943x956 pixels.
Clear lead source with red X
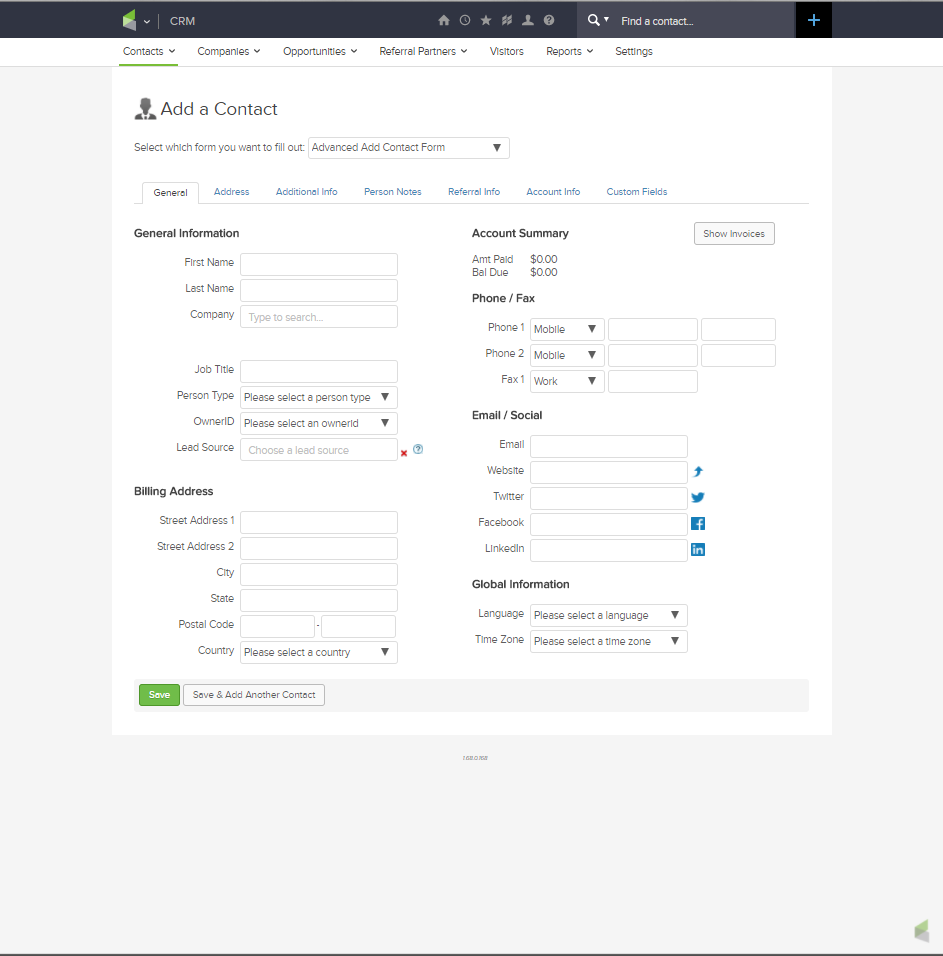point(404,453)
